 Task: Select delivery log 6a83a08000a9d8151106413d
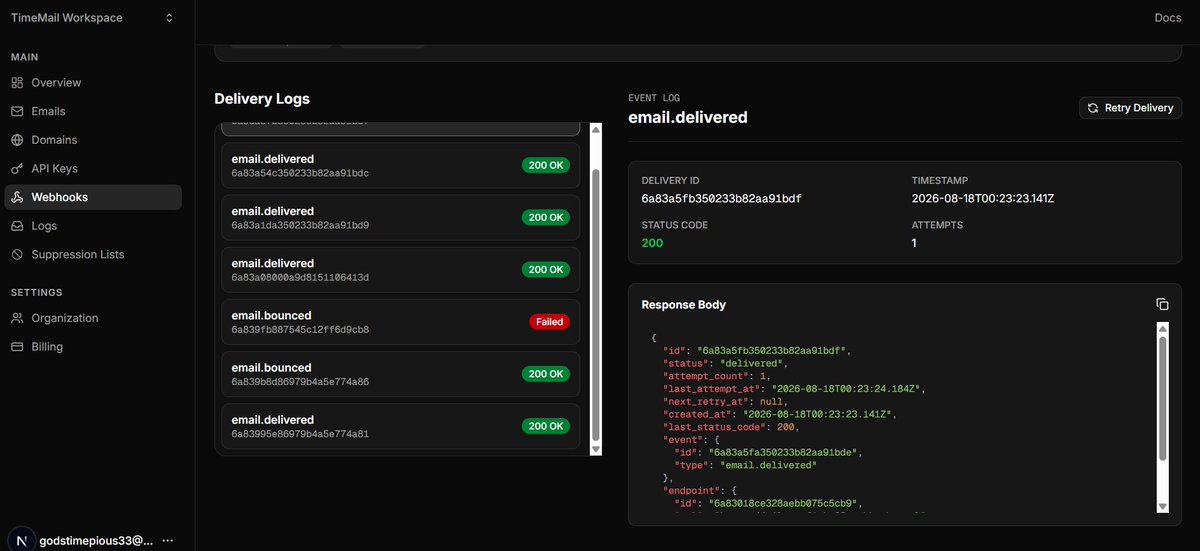[x=400, y=269]
